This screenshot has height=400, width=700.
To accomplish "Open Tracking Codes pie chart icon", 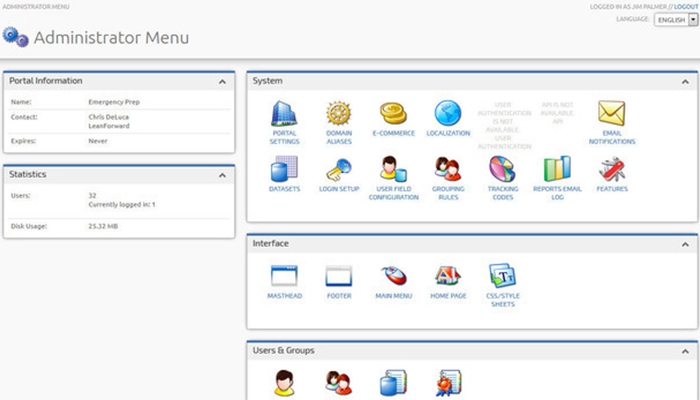I will (x=502, y=169).
